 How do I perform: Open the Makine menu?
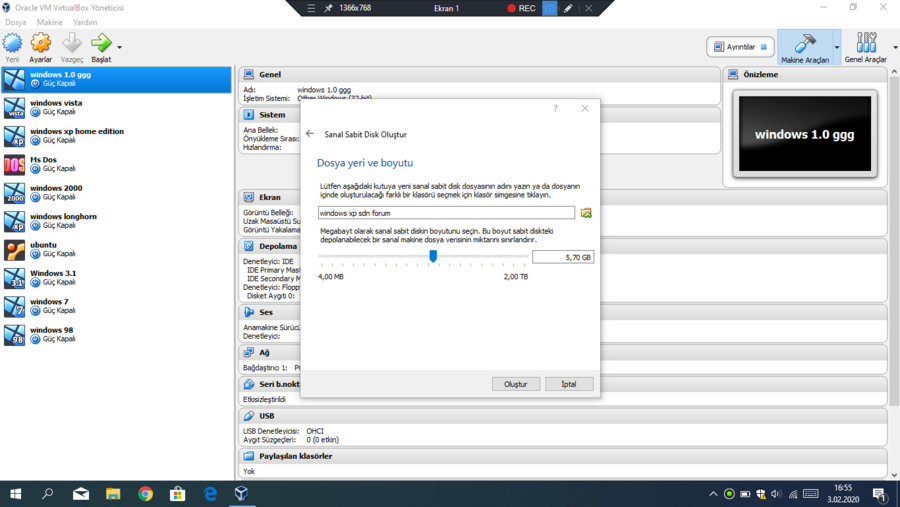[49, 22]
